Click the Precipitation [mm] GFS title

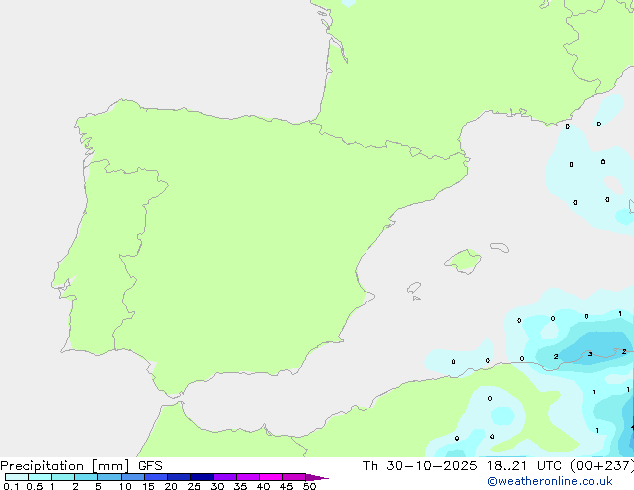81,466
